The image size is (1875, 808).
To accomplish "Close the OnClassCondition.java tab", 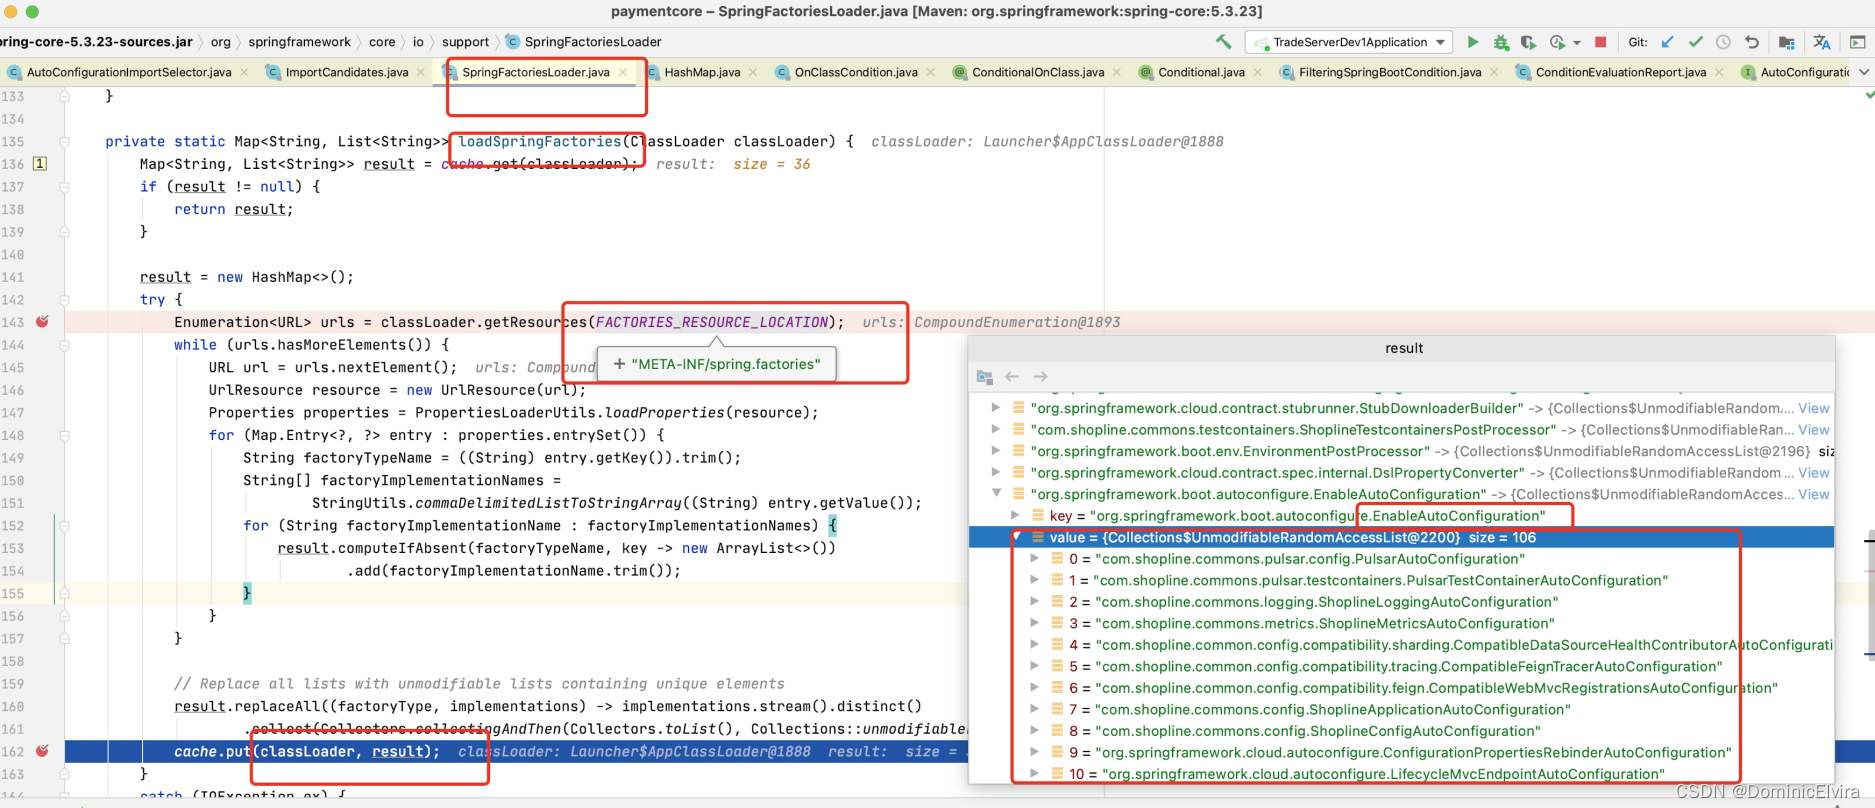I will tap(930, 72).
